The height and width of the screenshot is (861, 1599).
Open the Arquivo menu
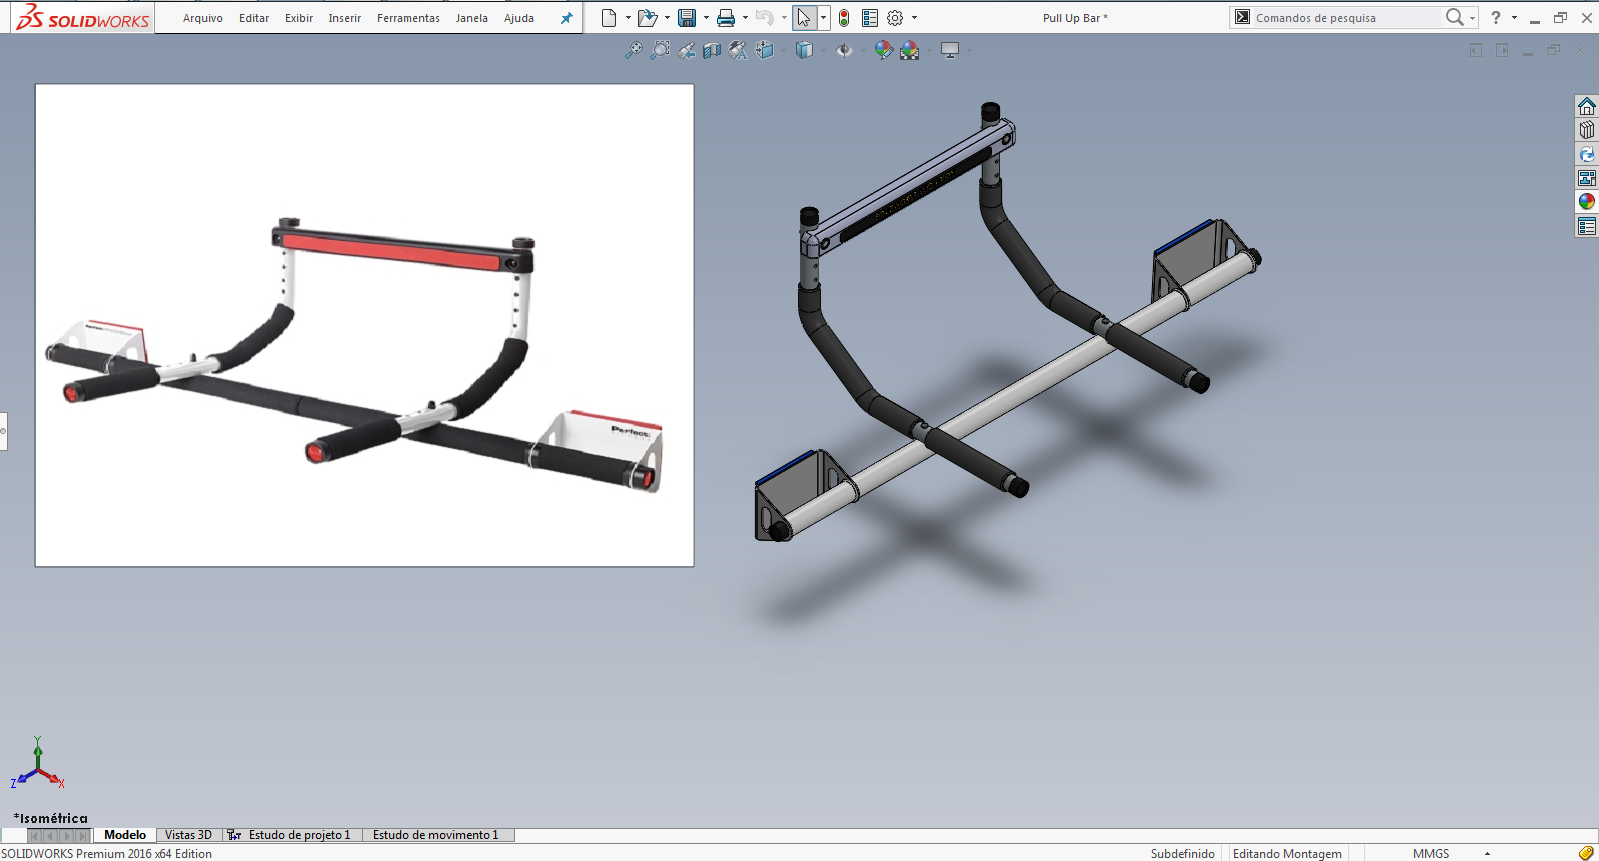coord(203,18)
